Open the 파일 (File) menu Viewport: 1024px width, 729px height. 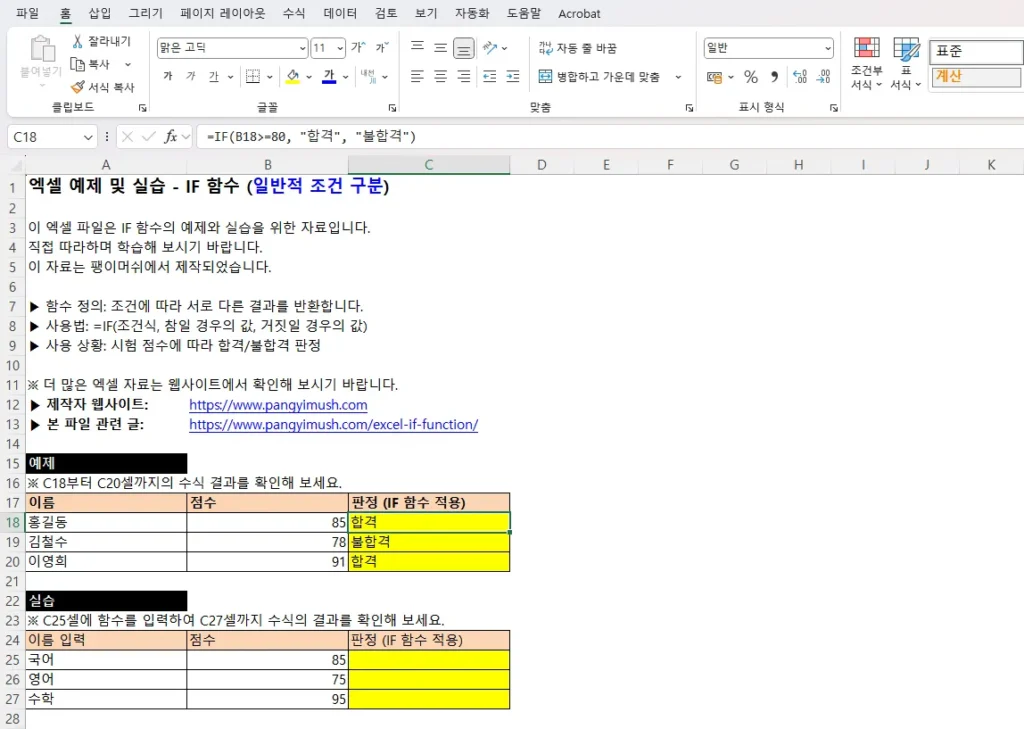tap(27, 13)
